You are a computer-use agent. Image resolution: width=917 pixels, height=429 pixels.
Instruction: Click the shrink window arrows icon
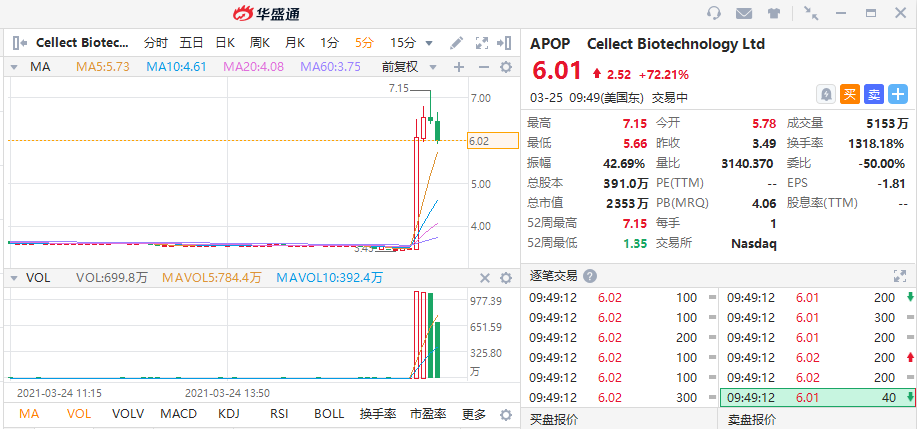[x=811, y=13]
